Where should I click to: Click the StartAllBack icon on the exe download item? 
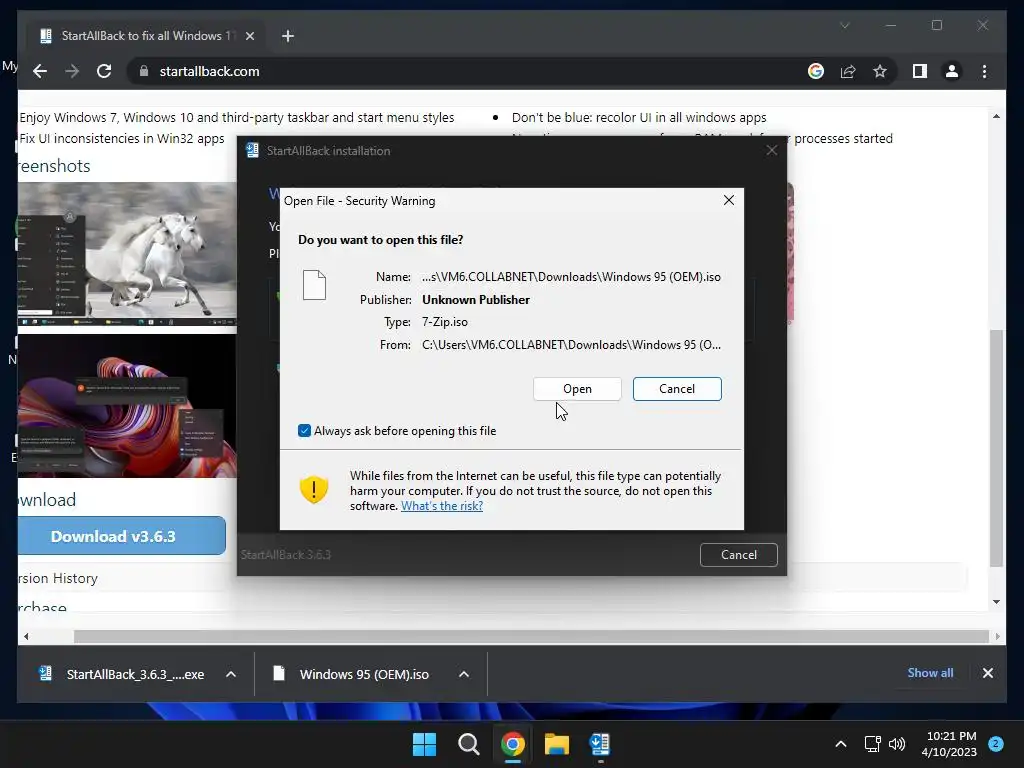click(46, 673)
